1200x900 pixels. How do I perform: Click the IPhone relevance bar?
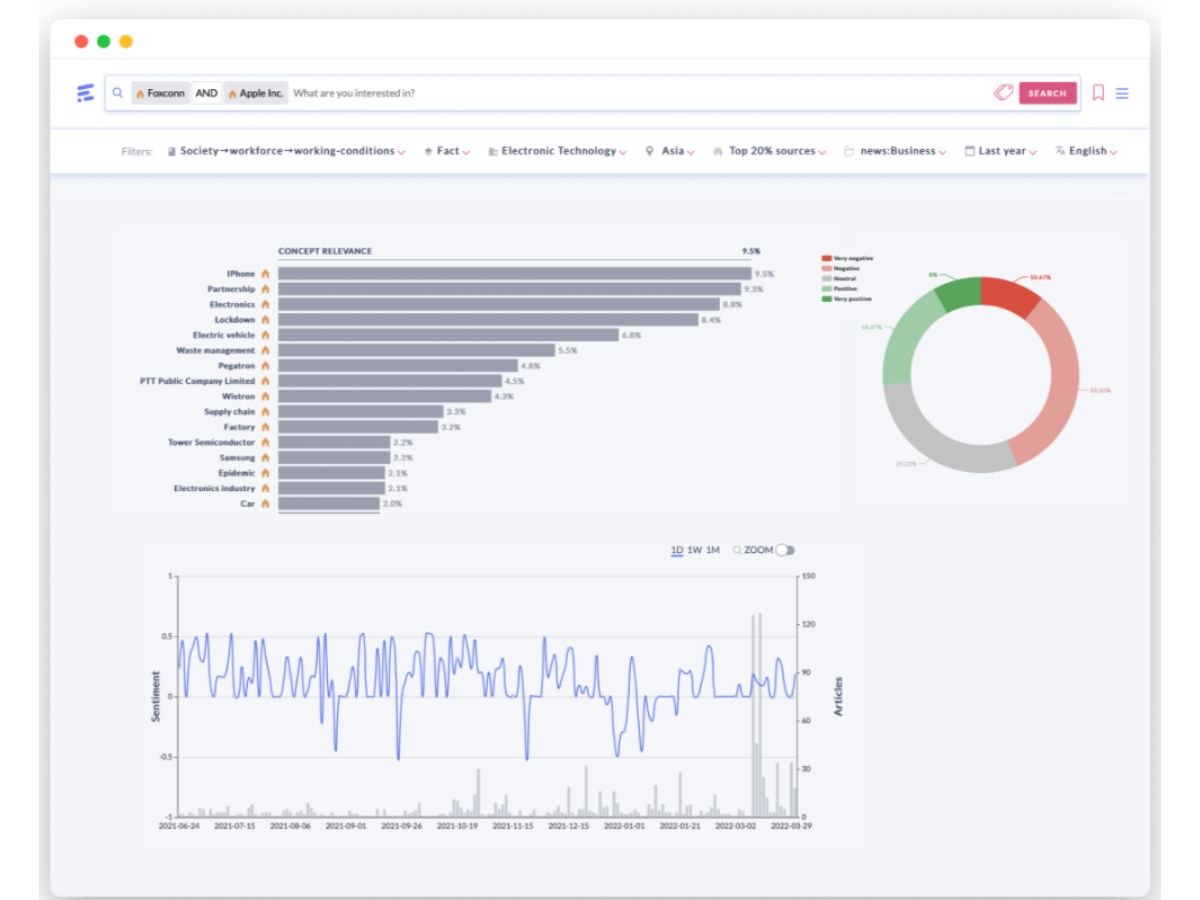[x=514, y=273]
